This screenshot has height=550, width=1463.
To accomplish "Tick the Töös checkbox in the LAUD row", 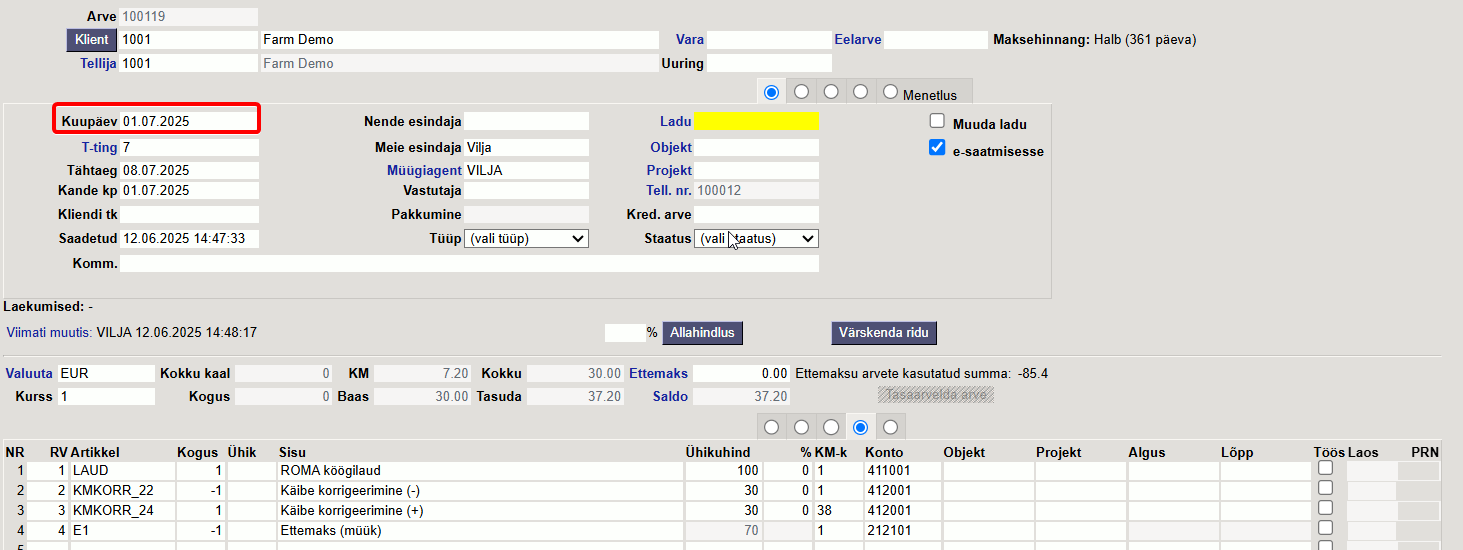I will coord(1325,468).
